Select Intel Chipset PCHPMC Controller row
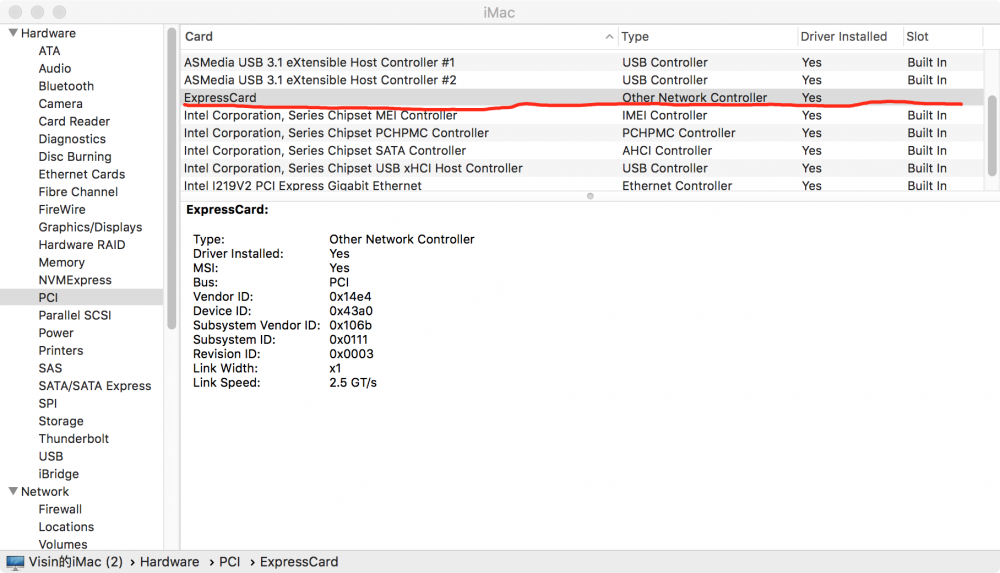Viewport: 1000px width, 573px height. [581, 133]
